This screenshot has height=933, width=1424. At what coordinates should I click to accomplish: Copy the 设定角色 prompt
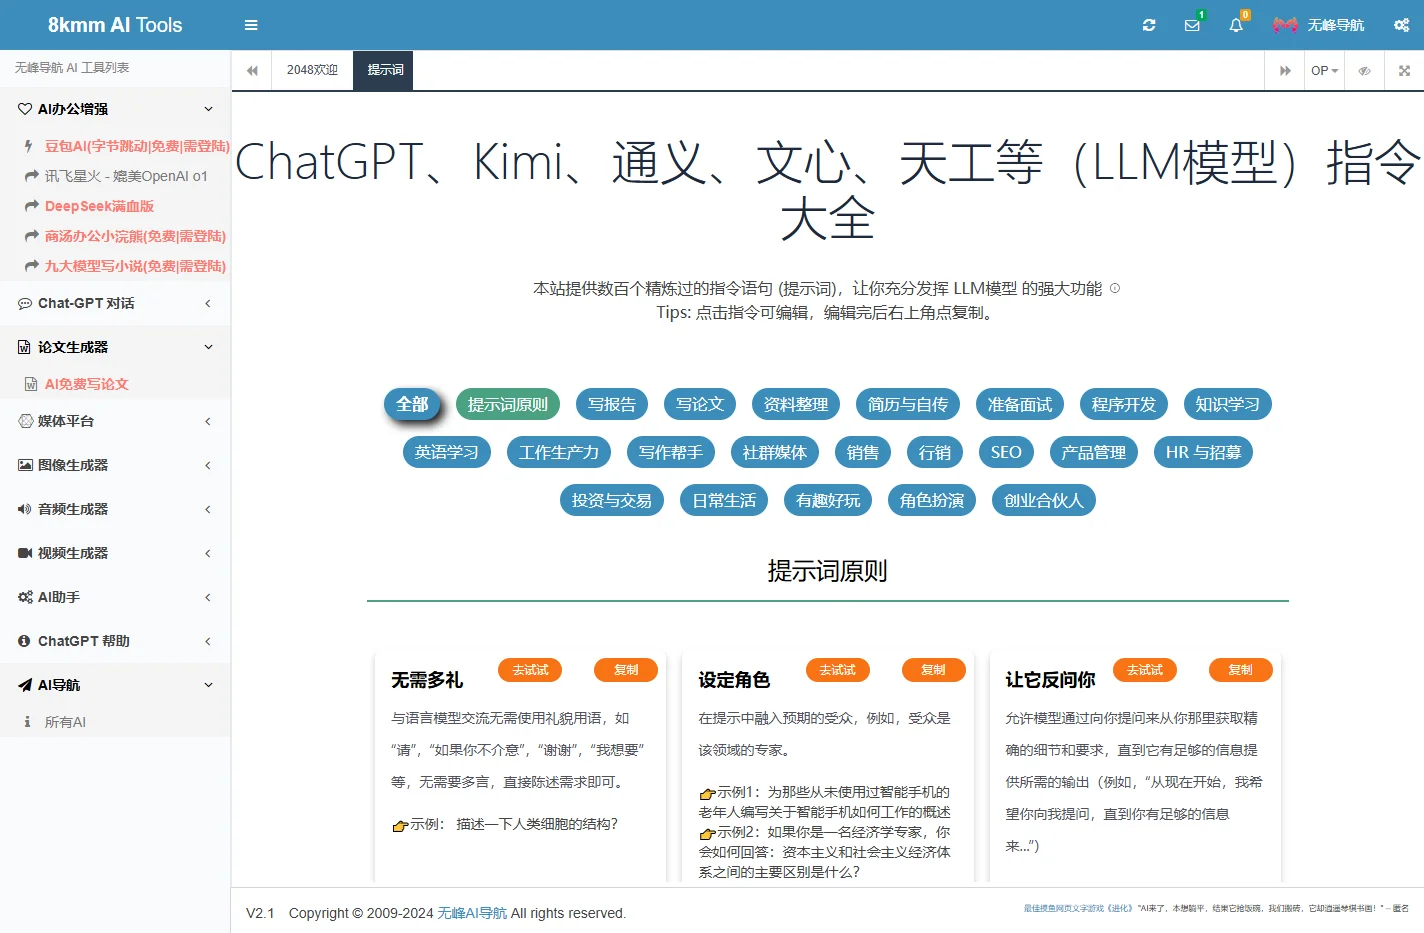(x=934, y=670)
